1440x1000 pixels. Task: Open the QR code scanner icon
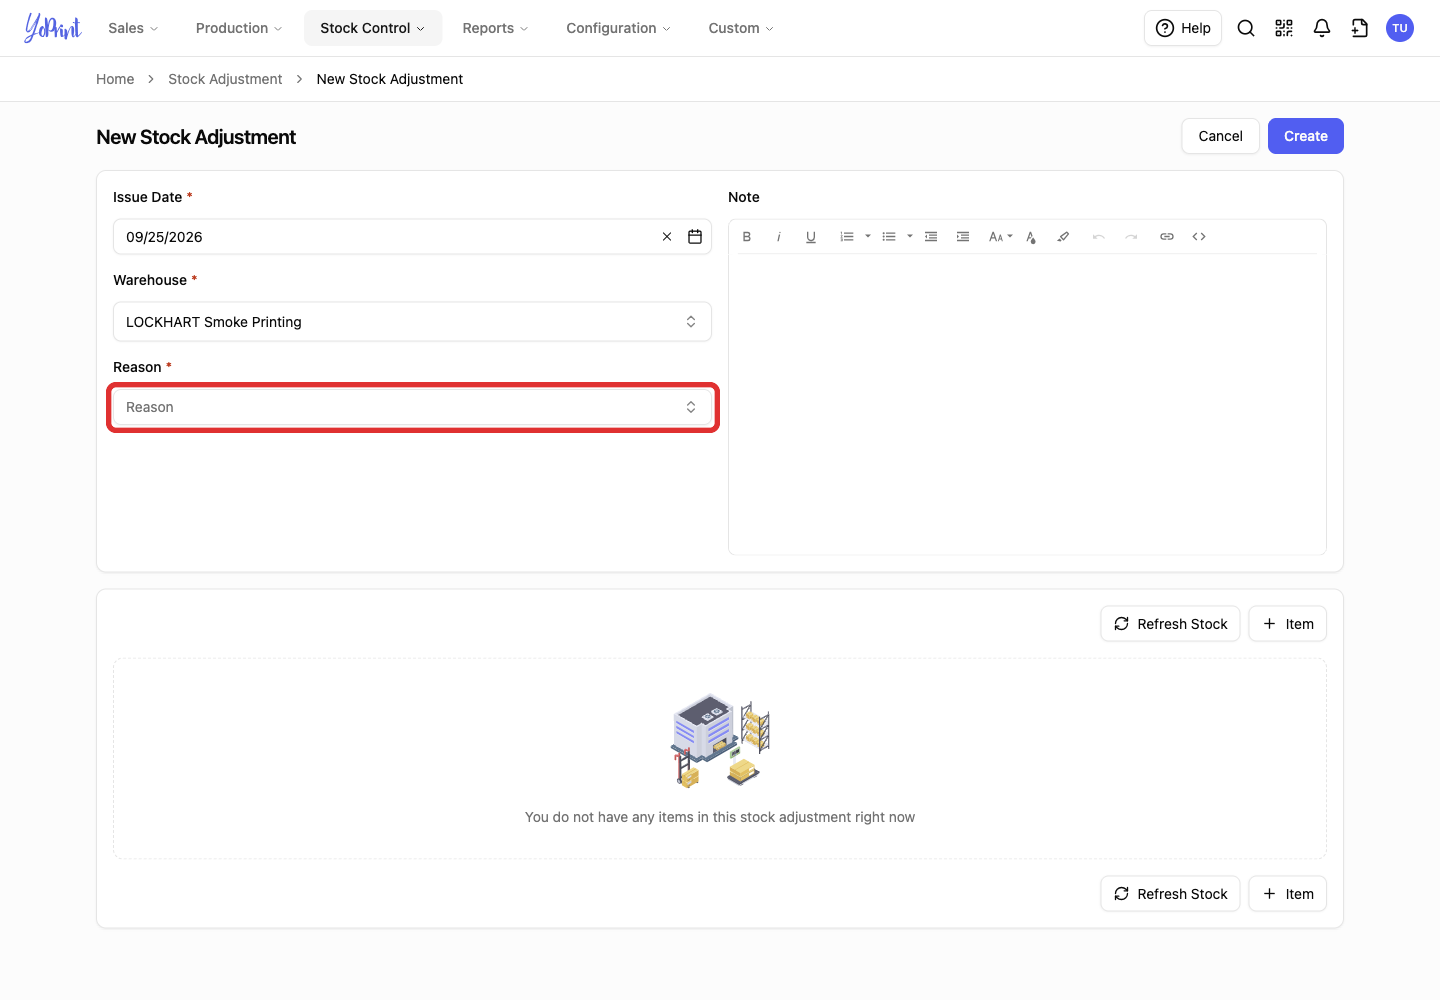click(1284, 28)
